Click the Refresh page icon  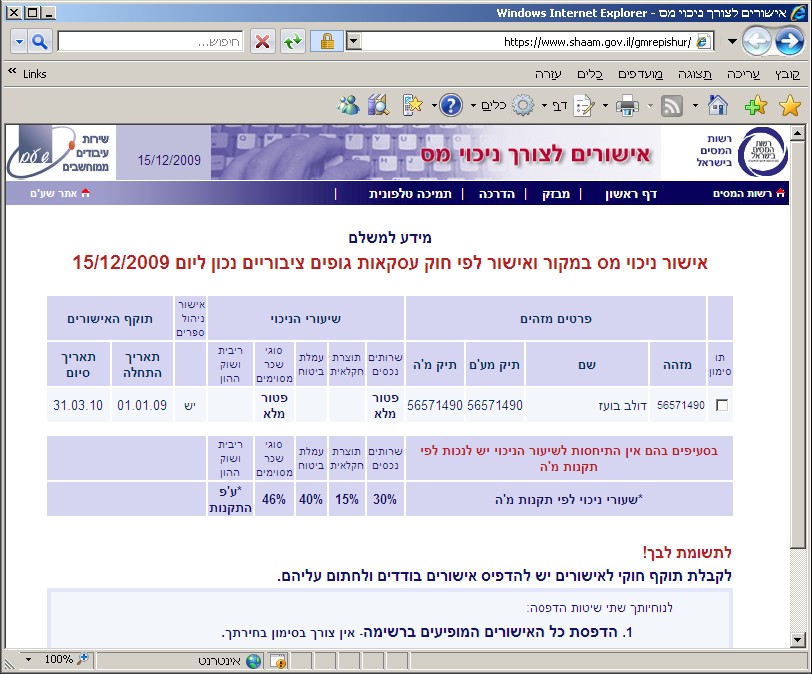tap(292, 42)
